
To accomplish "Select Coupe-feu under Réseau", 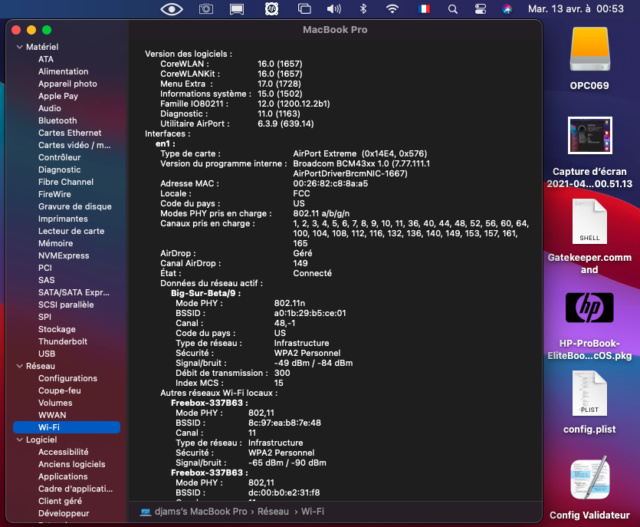I will click(x=60, y=391).
